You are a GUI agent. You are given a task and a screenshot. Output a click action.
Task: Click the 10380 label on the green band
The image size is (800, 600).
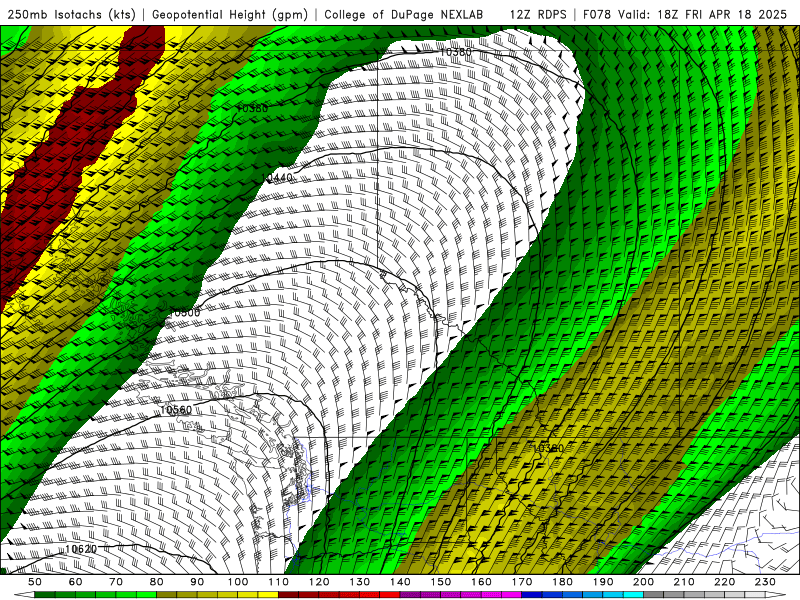click(252, 108)
